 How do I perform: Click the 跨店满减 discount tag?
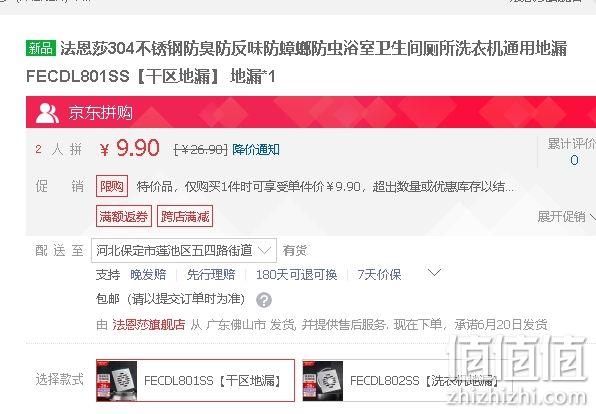[185, 216]
